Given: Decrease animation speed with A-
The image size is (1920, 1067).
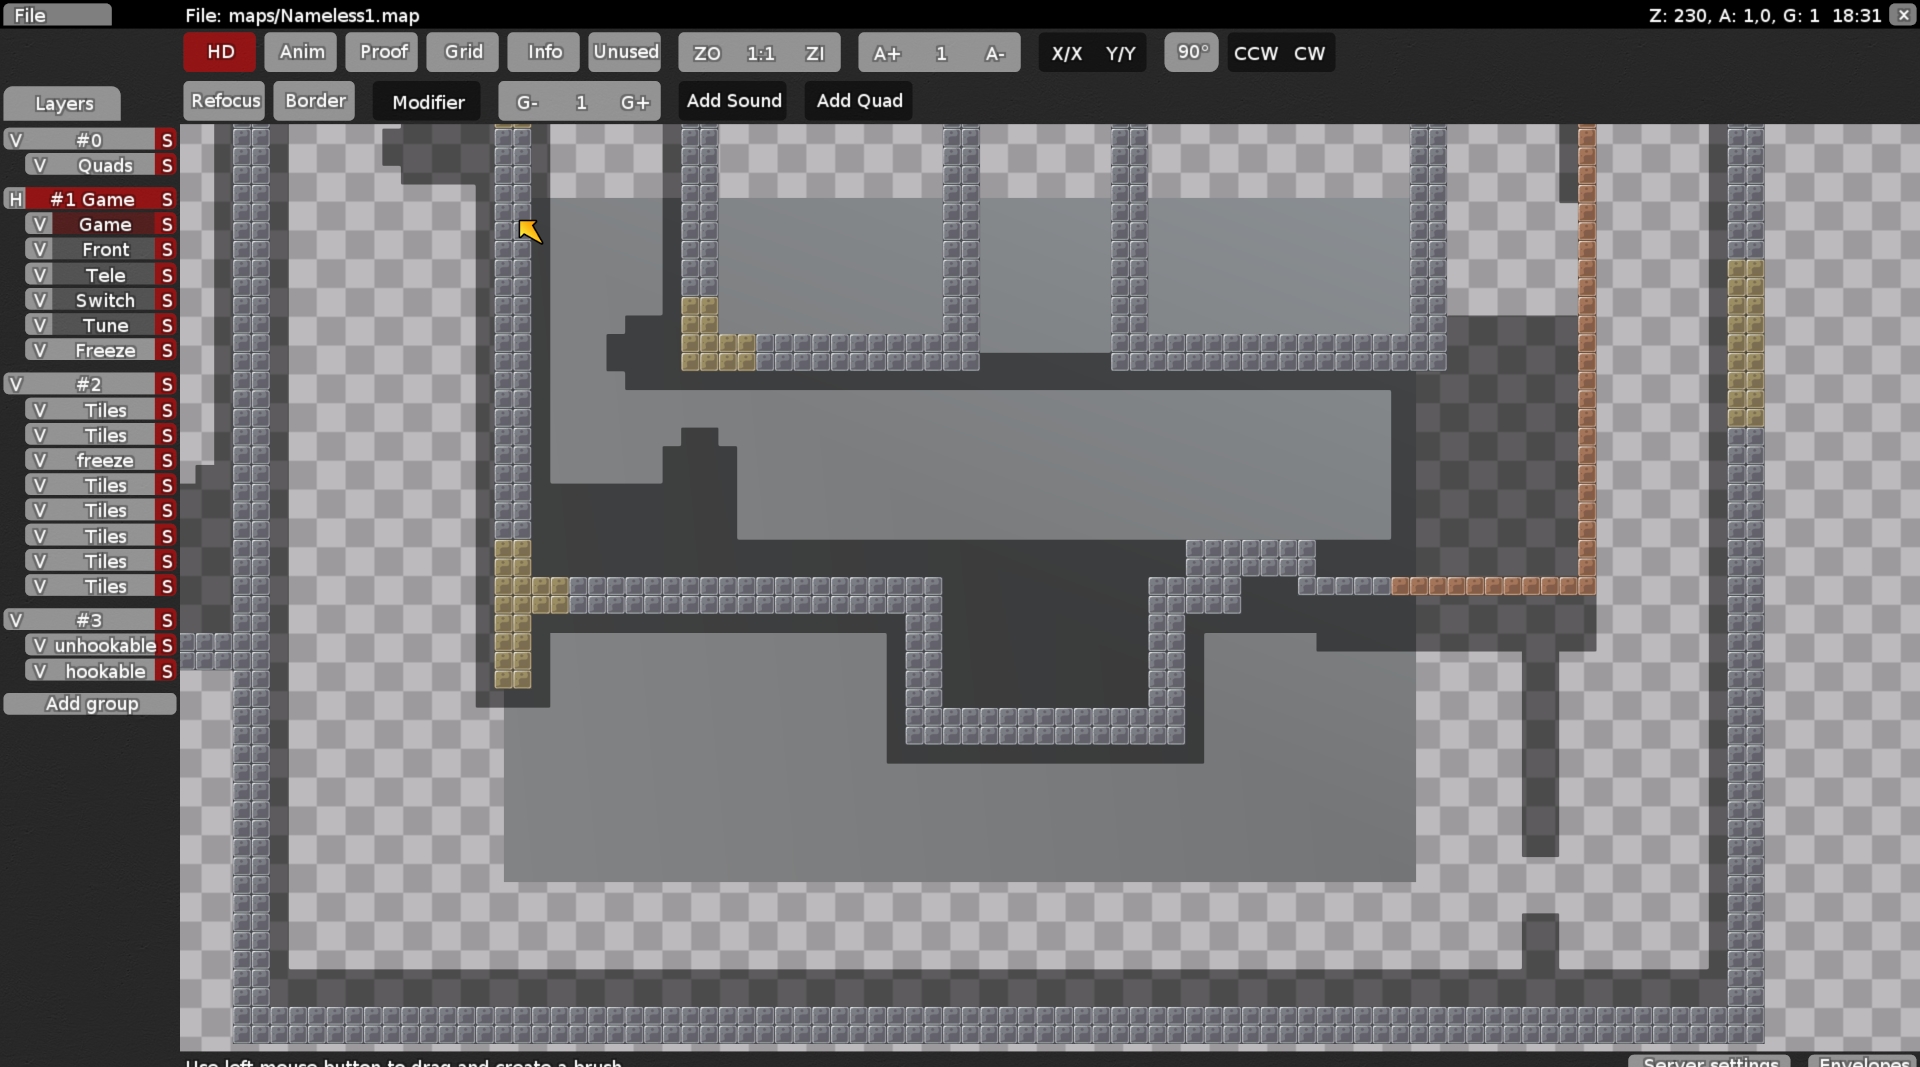Looking at the screenshot, I should click(995, 52).
